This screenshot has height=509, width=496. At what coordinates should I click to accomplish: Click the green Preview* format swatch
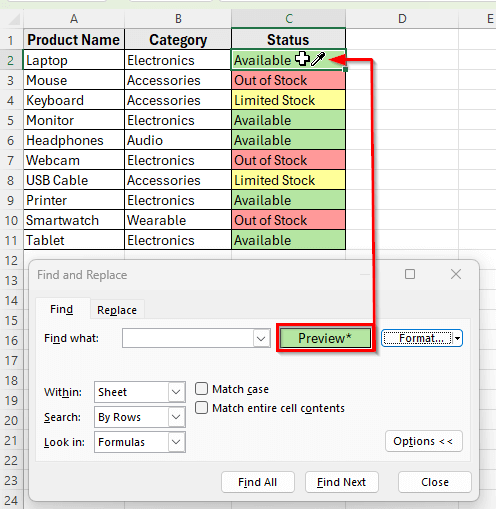click(x=325, y=338)
